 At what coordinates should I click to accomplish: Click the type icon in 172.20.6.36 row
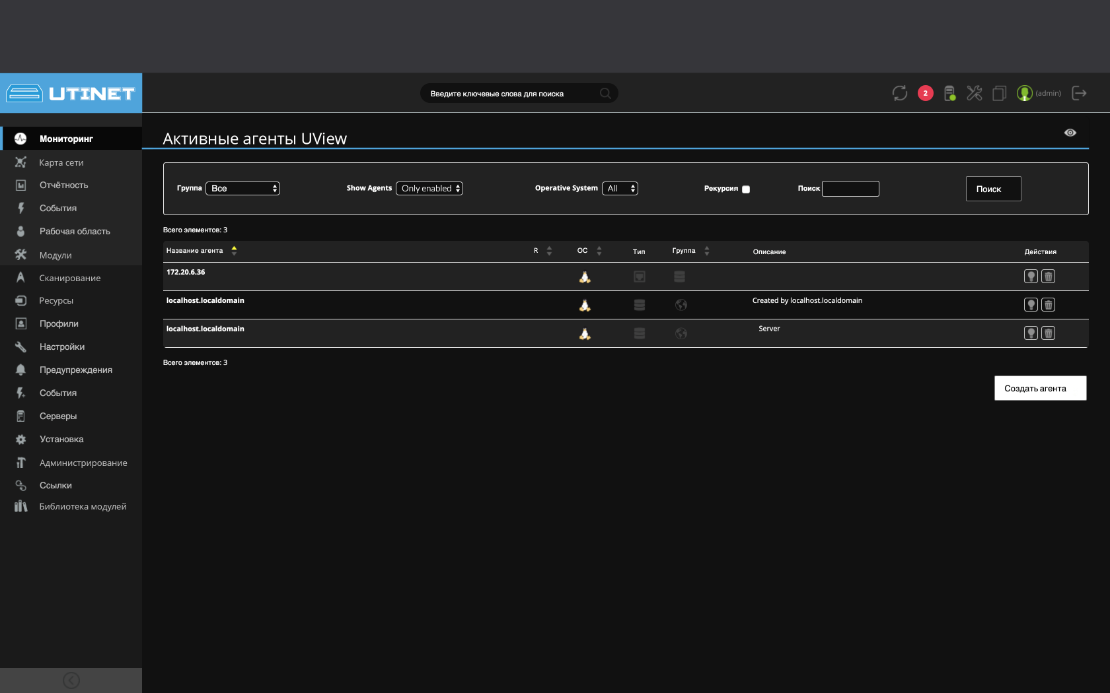click(639, 277)
